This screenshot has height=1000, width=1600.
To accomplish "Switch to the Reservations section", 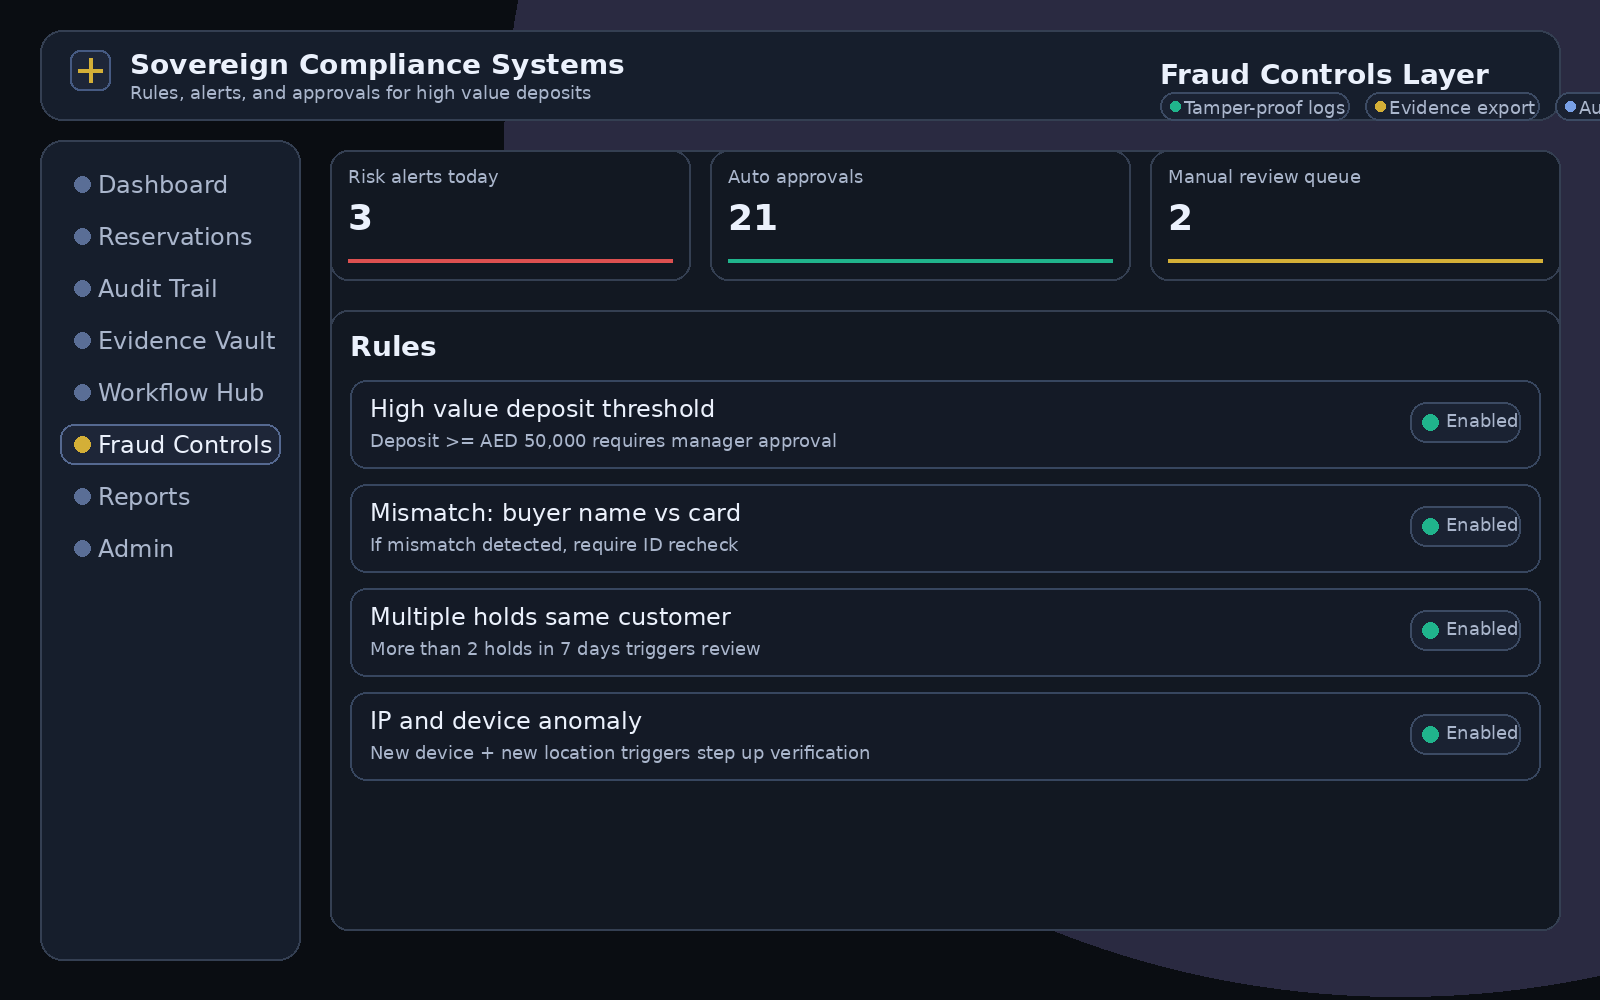I will coord(175,236).
